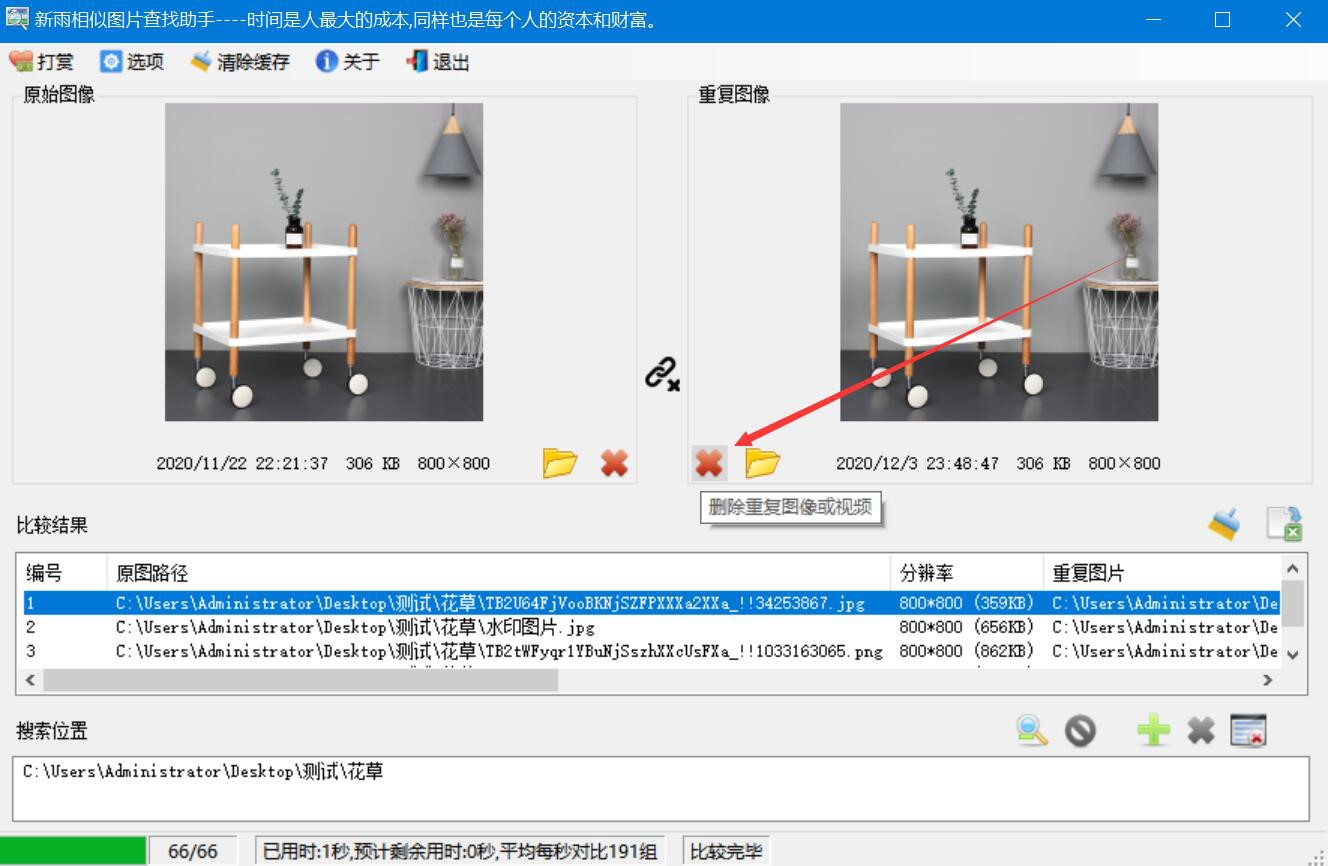Start search using the magnifier icon
This screenshot has width=1328, height=866.
tap(1033, 730)
